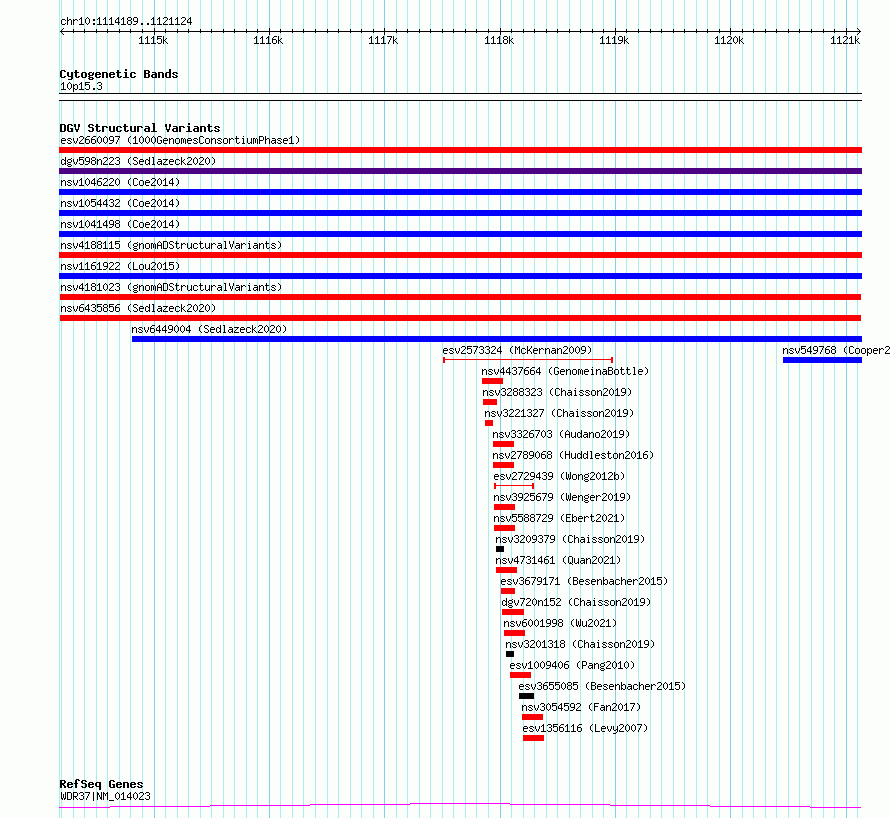
Task: Click the nsv1054432 (Coe2014) label
Action: pos(120,203)
